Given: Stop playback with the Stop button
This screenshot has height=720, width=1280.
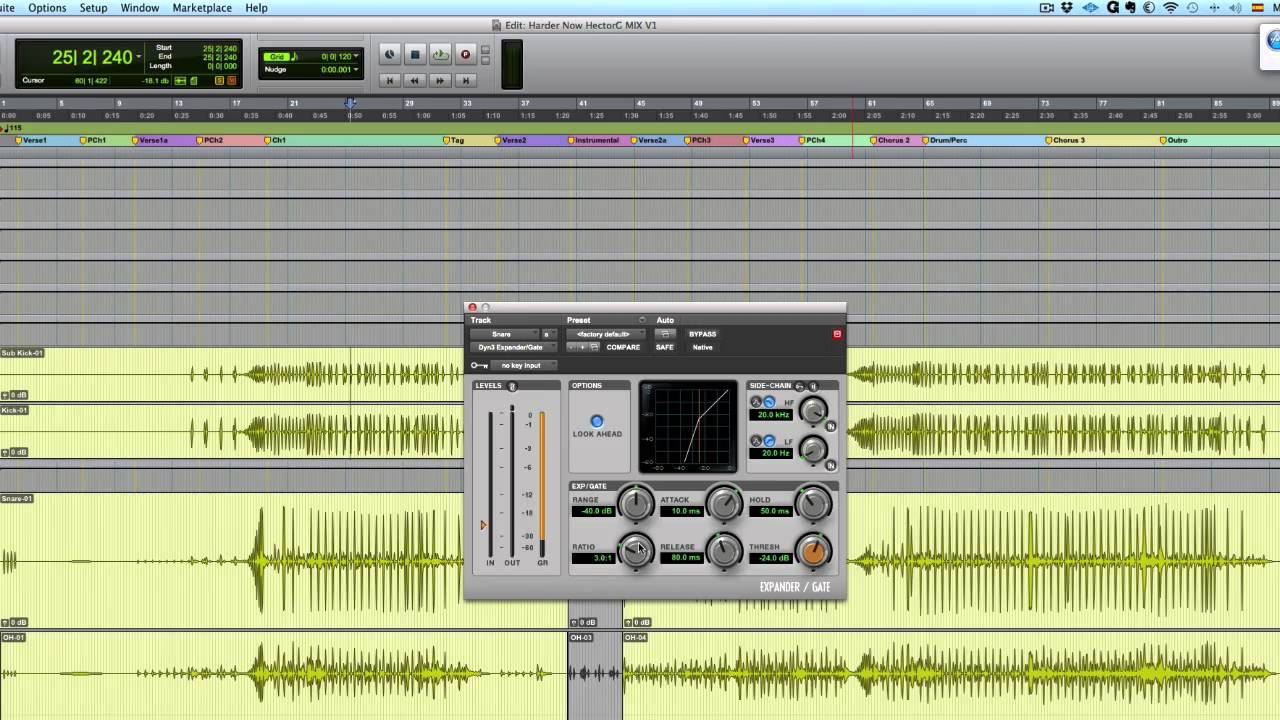Looking at the screenshot, I should (415, 54).
